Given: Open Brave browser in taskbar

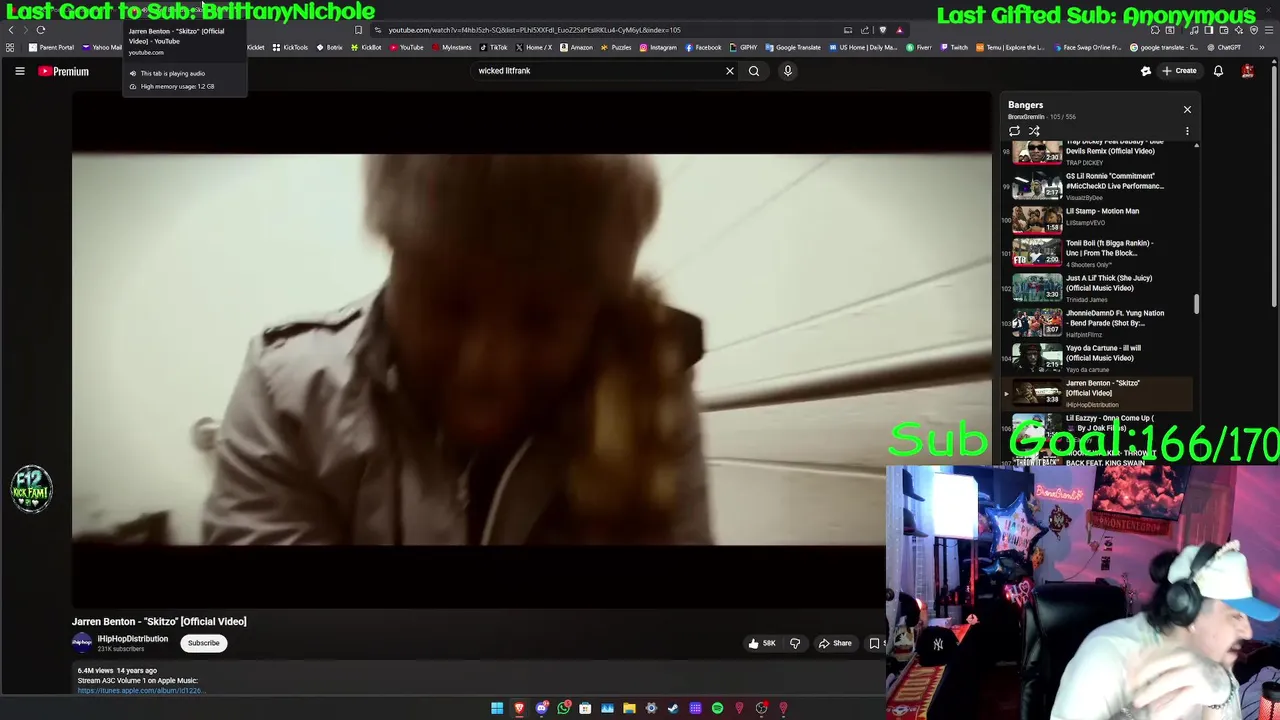Looking at the screenshot, I should coord(519,708).
